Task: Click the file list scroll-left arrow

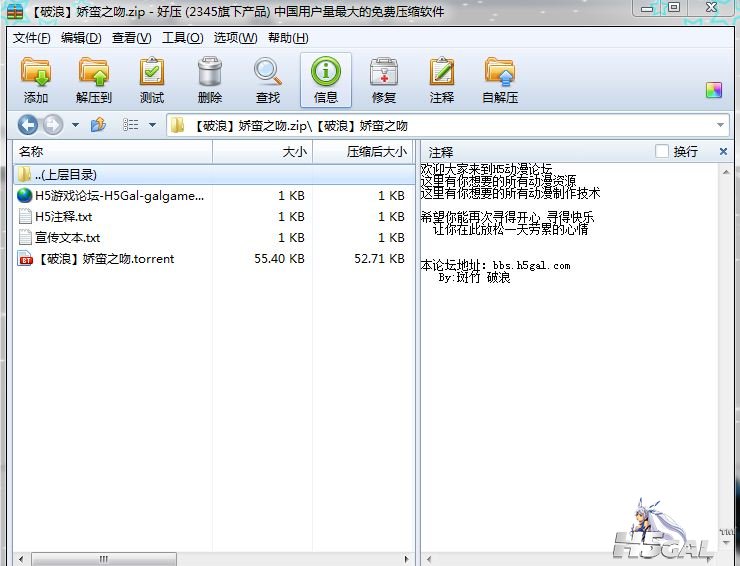Action: [21, 559]
